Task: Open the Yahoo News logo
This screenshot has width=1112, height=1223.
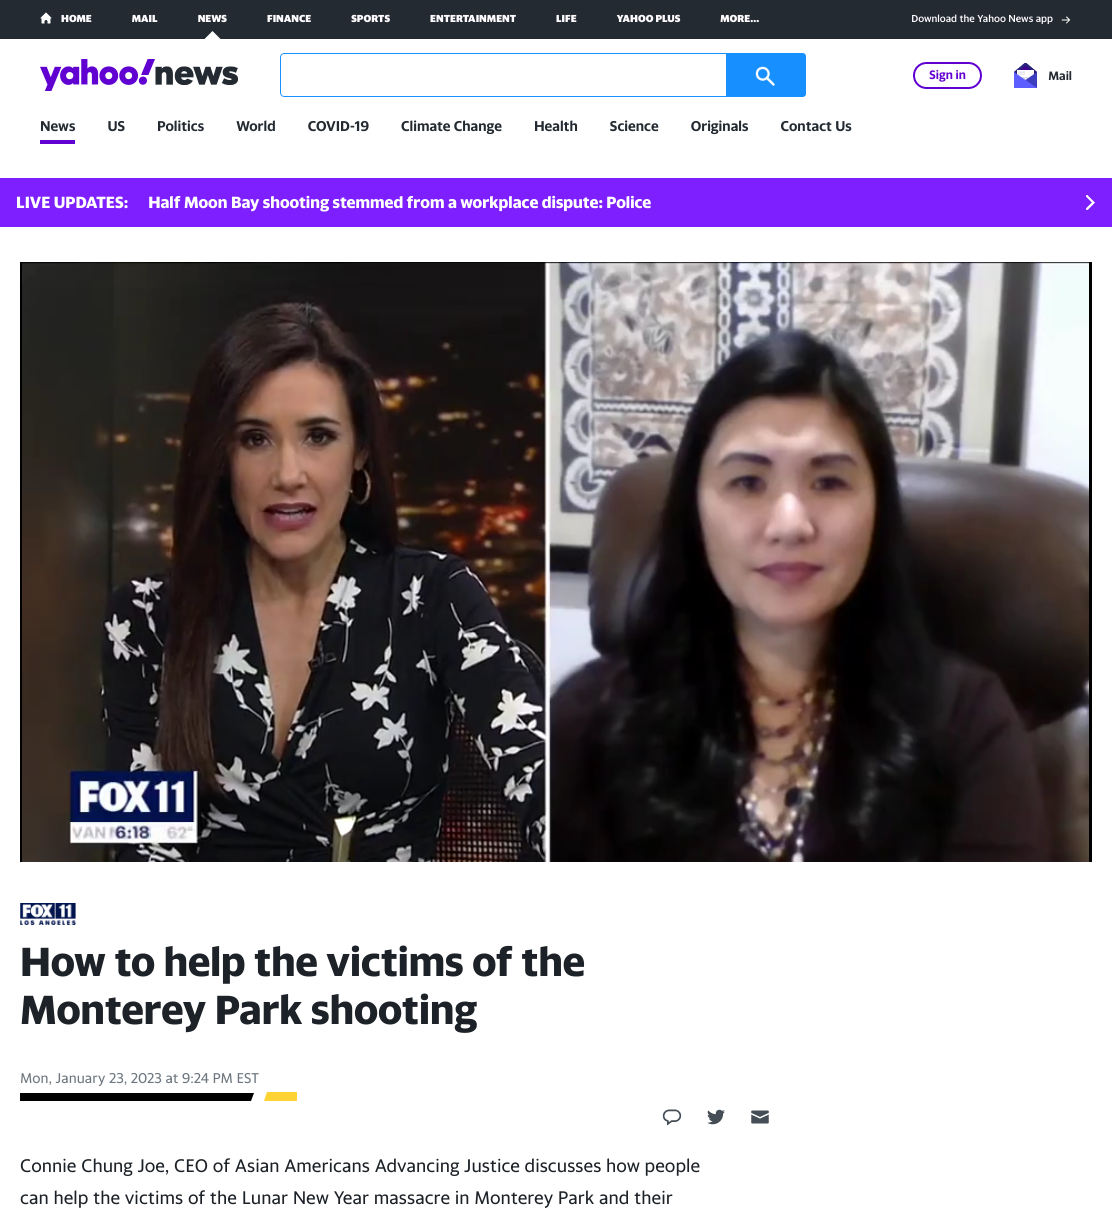Action: pyautogui.click(x=139, y=74)
